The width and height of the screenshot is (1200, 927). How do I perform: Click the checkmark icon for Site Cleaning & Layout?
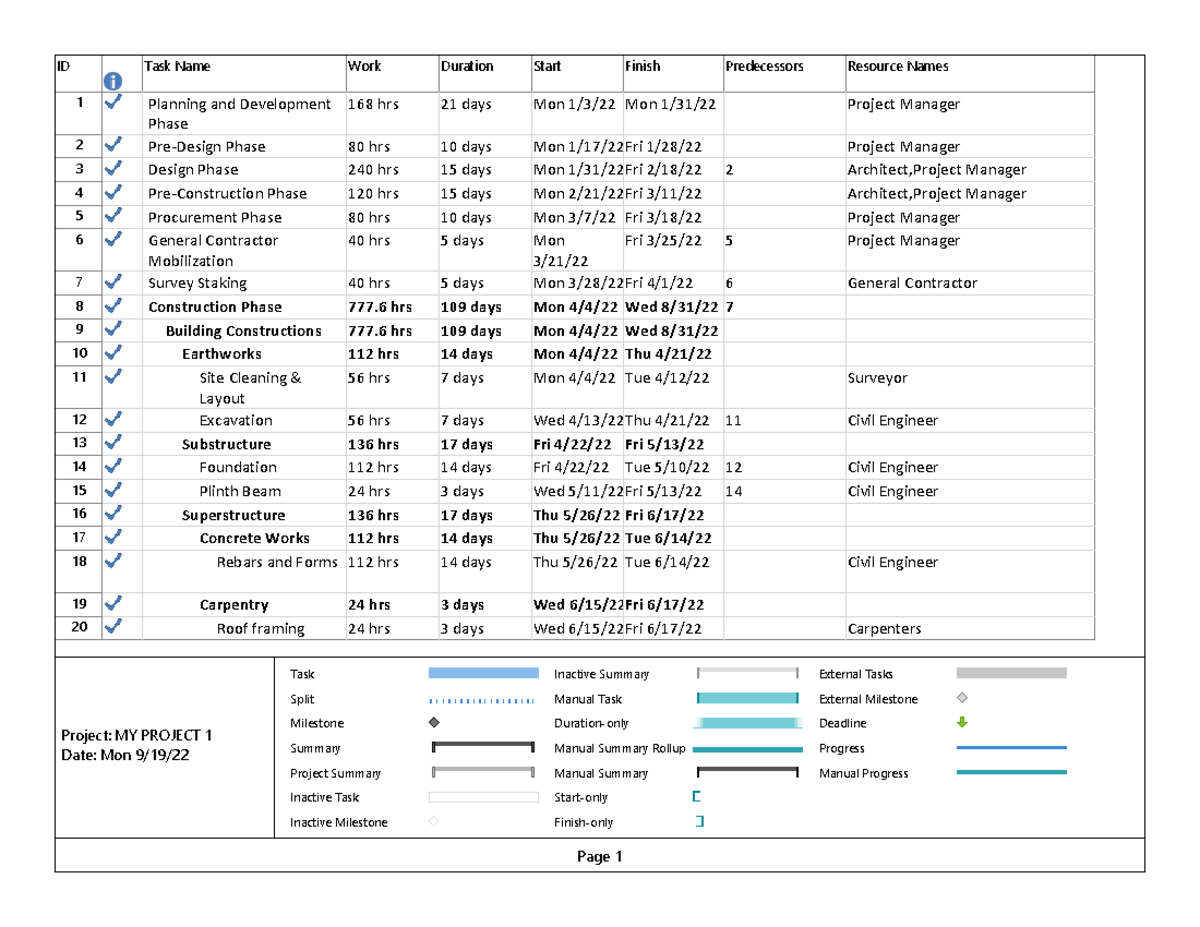pos(113,376)
